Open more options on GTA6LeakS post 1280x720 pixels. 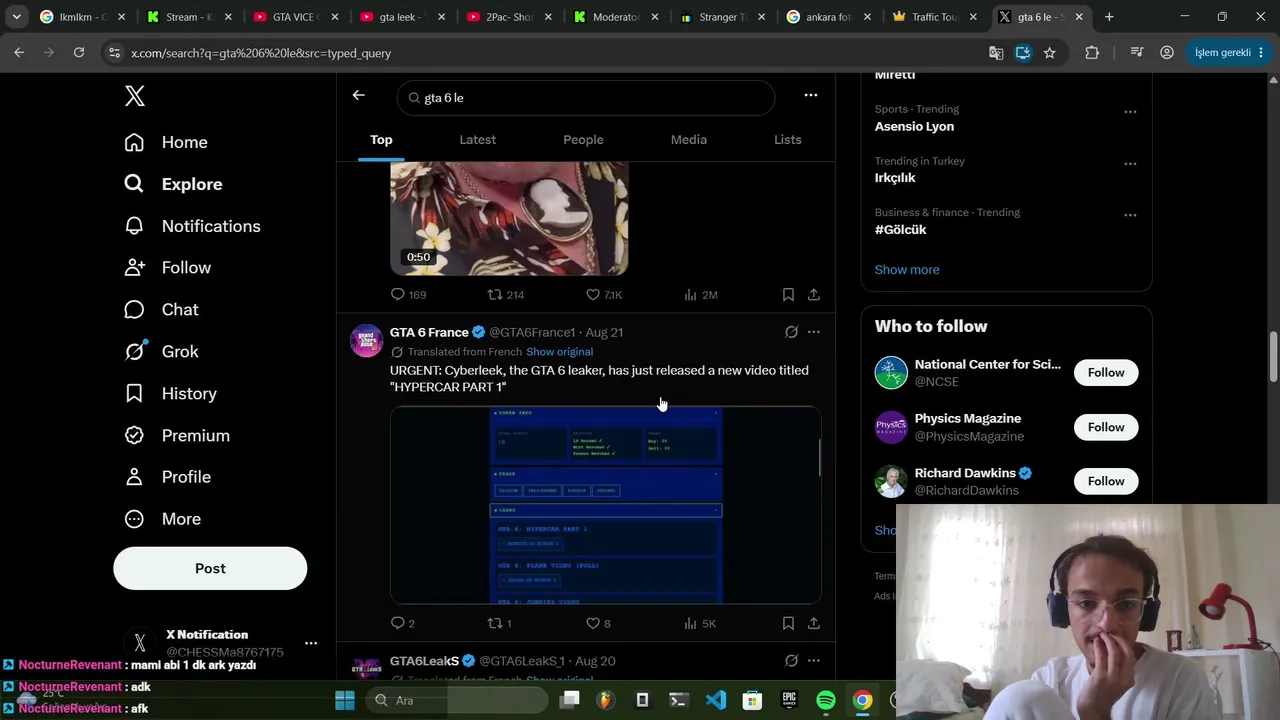(814, 661)
